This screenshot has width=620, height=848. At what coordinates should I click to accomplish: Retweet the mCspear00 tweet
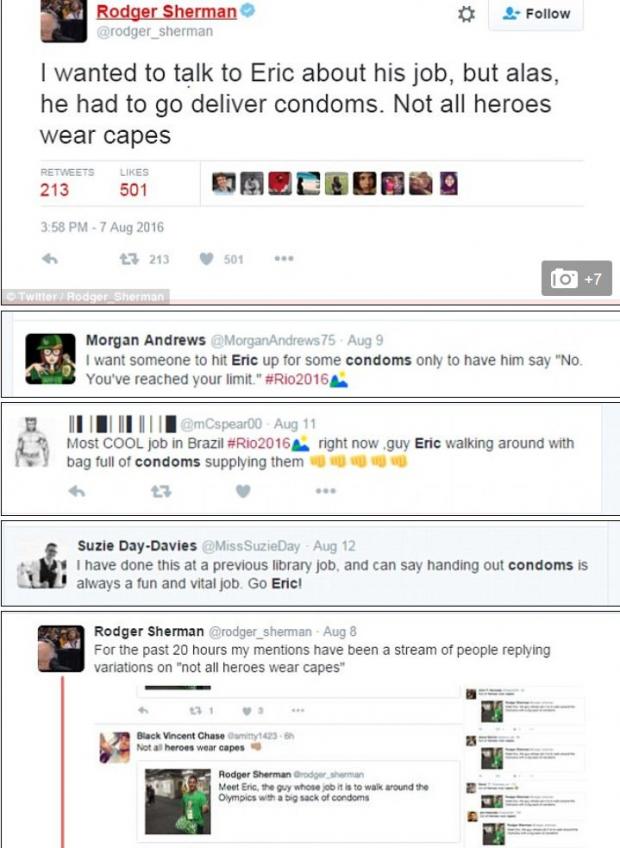(x=161, y=491)
